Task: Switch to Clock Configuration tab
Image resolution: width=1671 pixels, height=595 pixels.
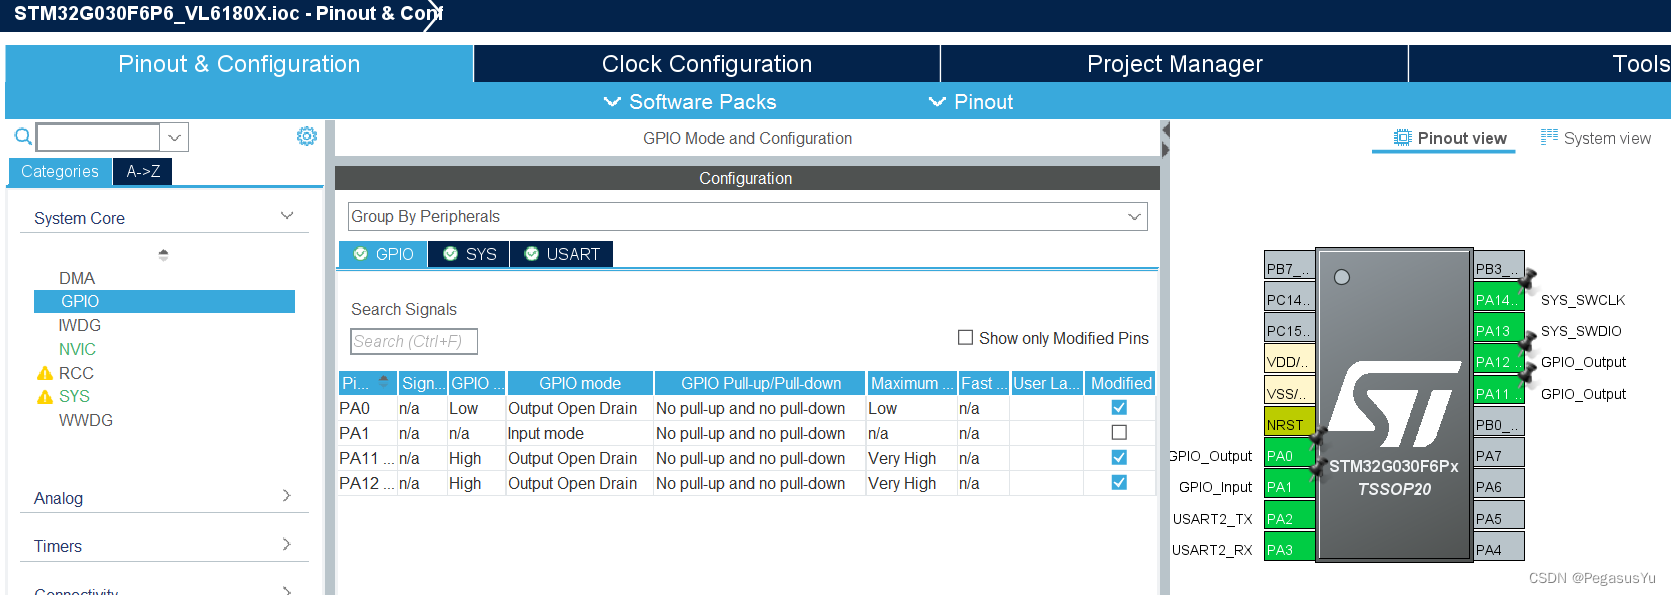Action: pyautogui.click(x=707, y=64)
